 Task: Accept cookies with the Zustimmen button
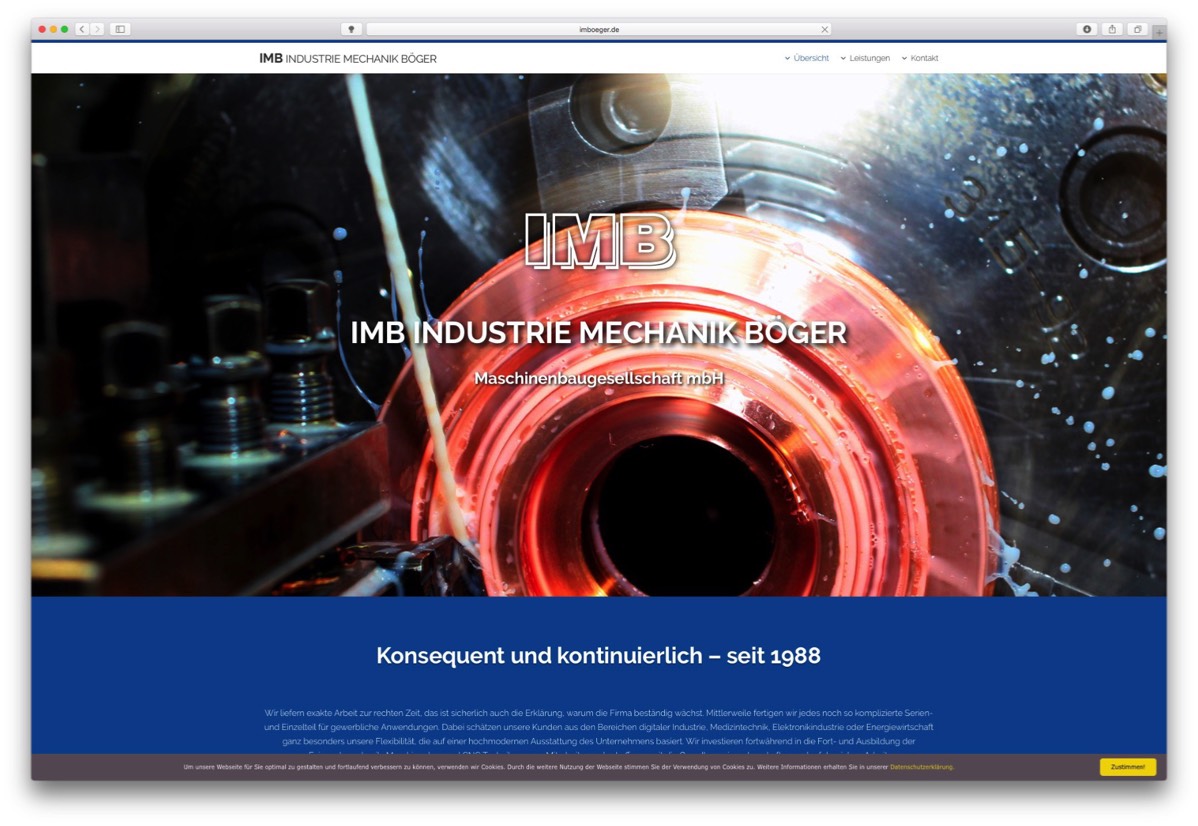coord(1128,767)
